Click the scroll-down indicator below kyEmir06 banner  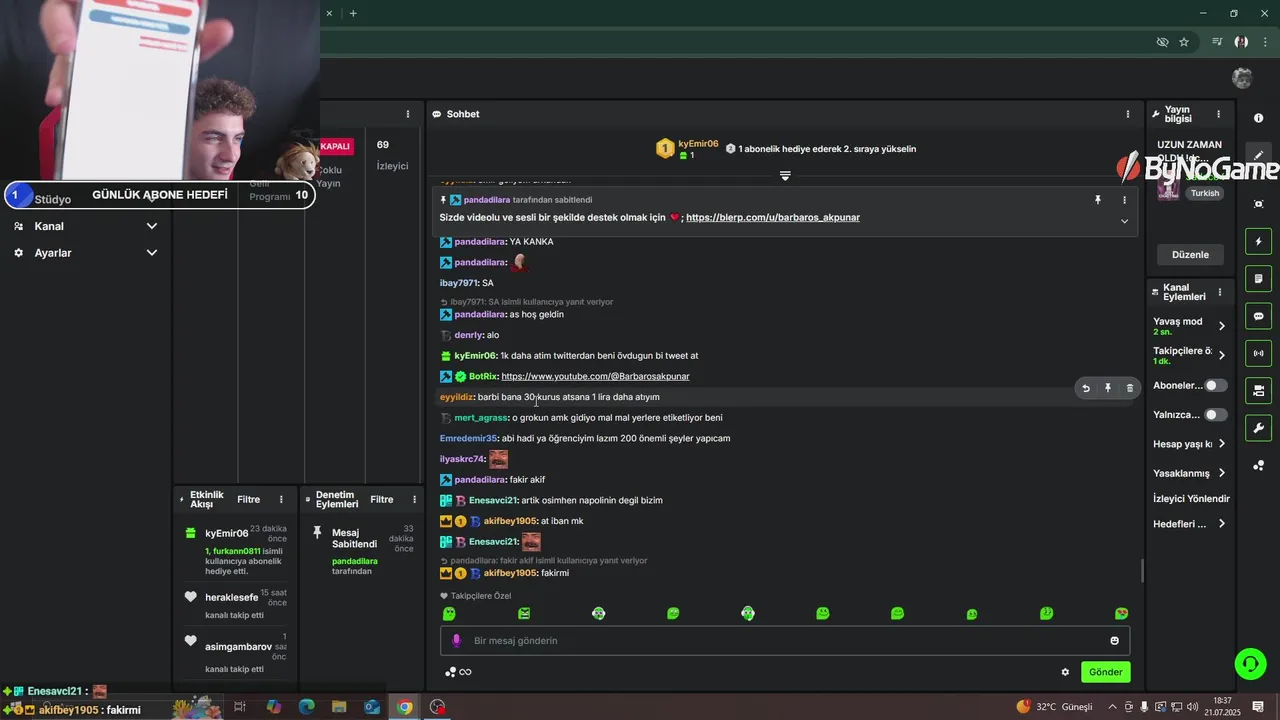pyautogui.click(x=785, y=176)
